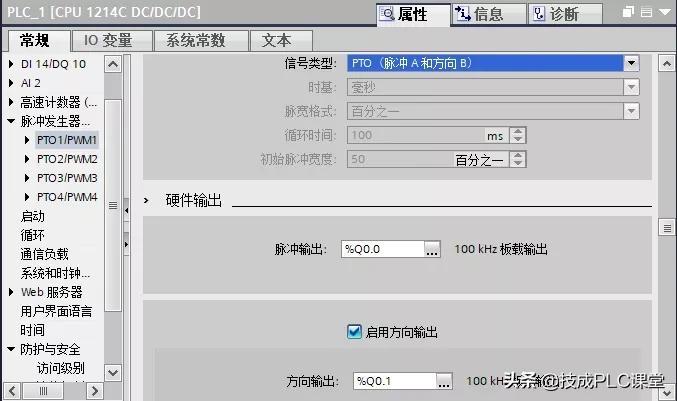Click the 循环时间 spinner arrows
This screenshot has height=401, width=677.
518,135
